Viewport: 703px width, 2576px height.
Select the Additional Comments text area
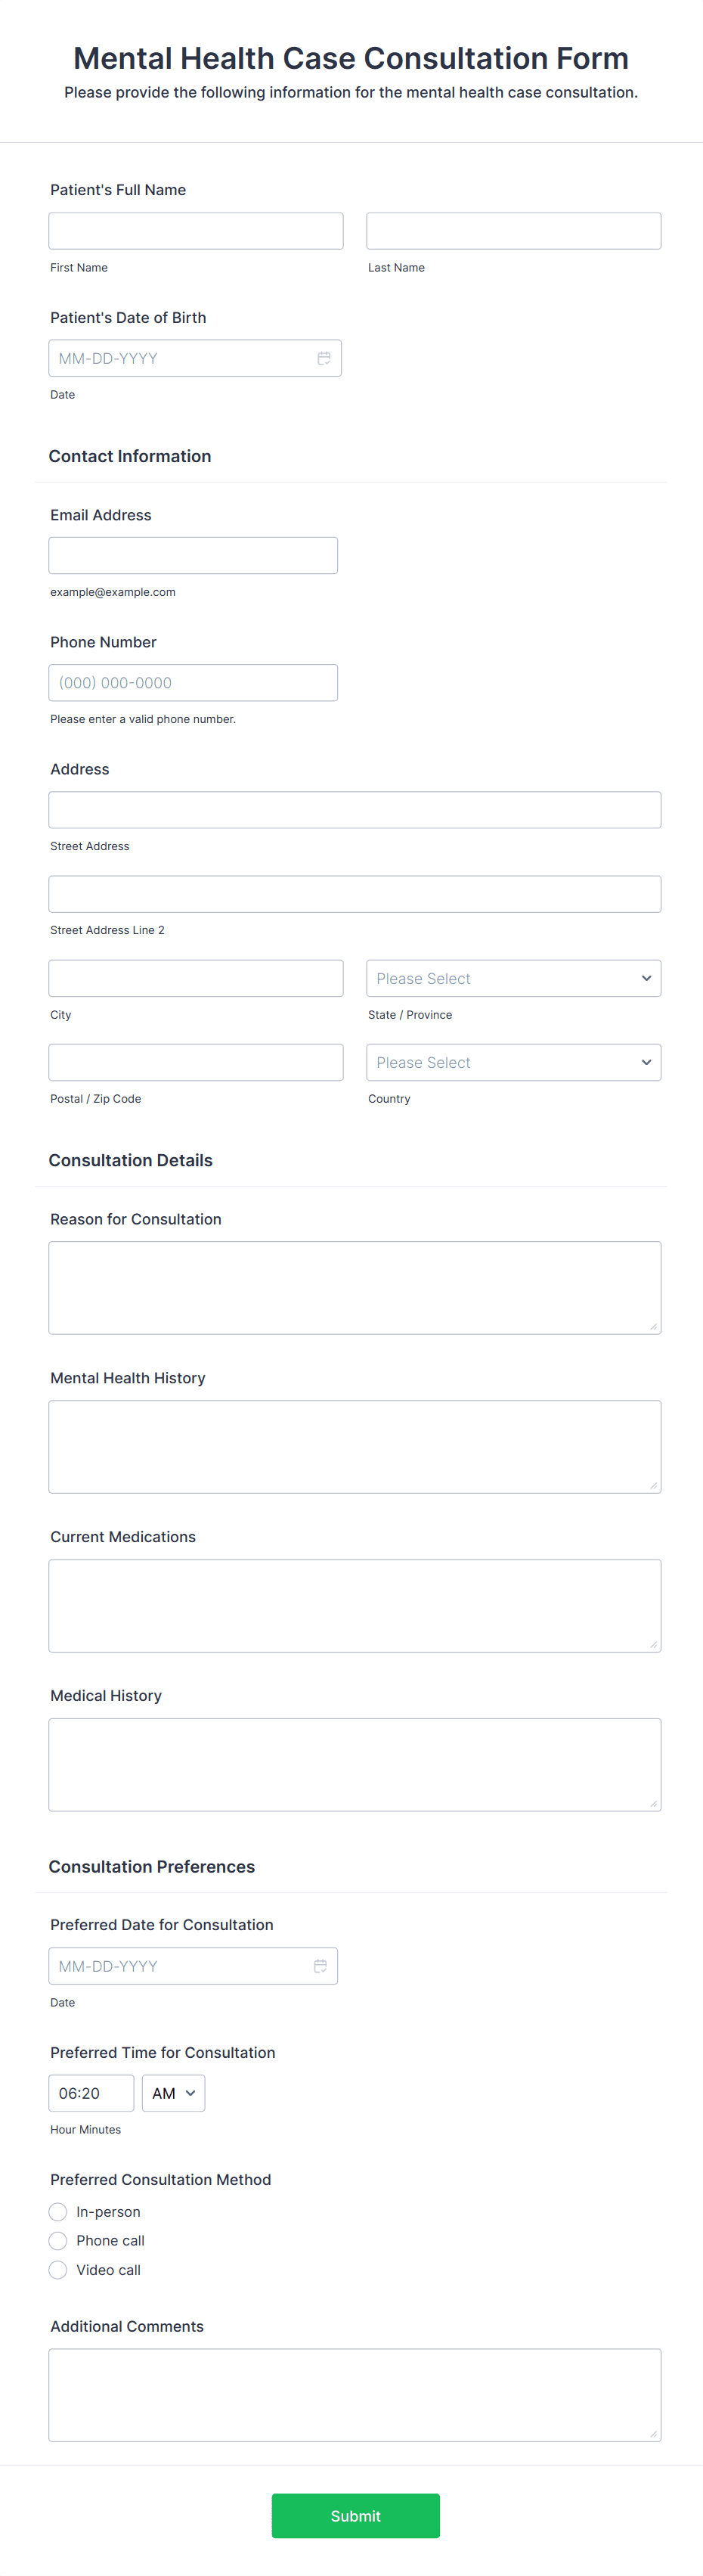(x=354, y=2395)
